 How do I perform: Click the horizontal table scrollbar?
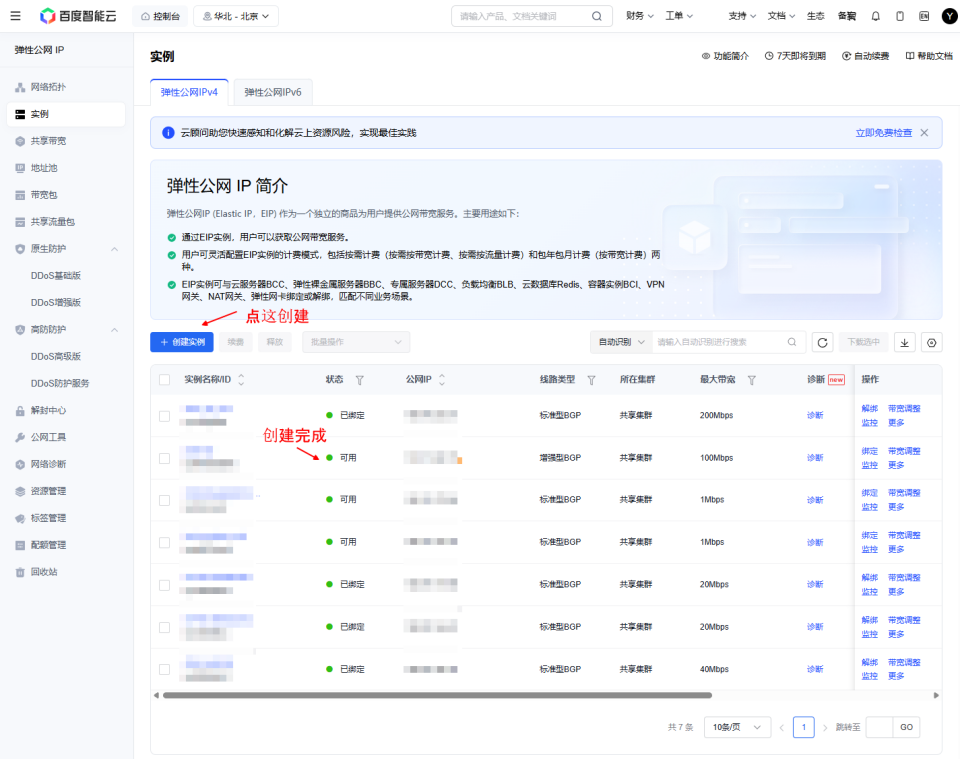click(x=437, y=695)
